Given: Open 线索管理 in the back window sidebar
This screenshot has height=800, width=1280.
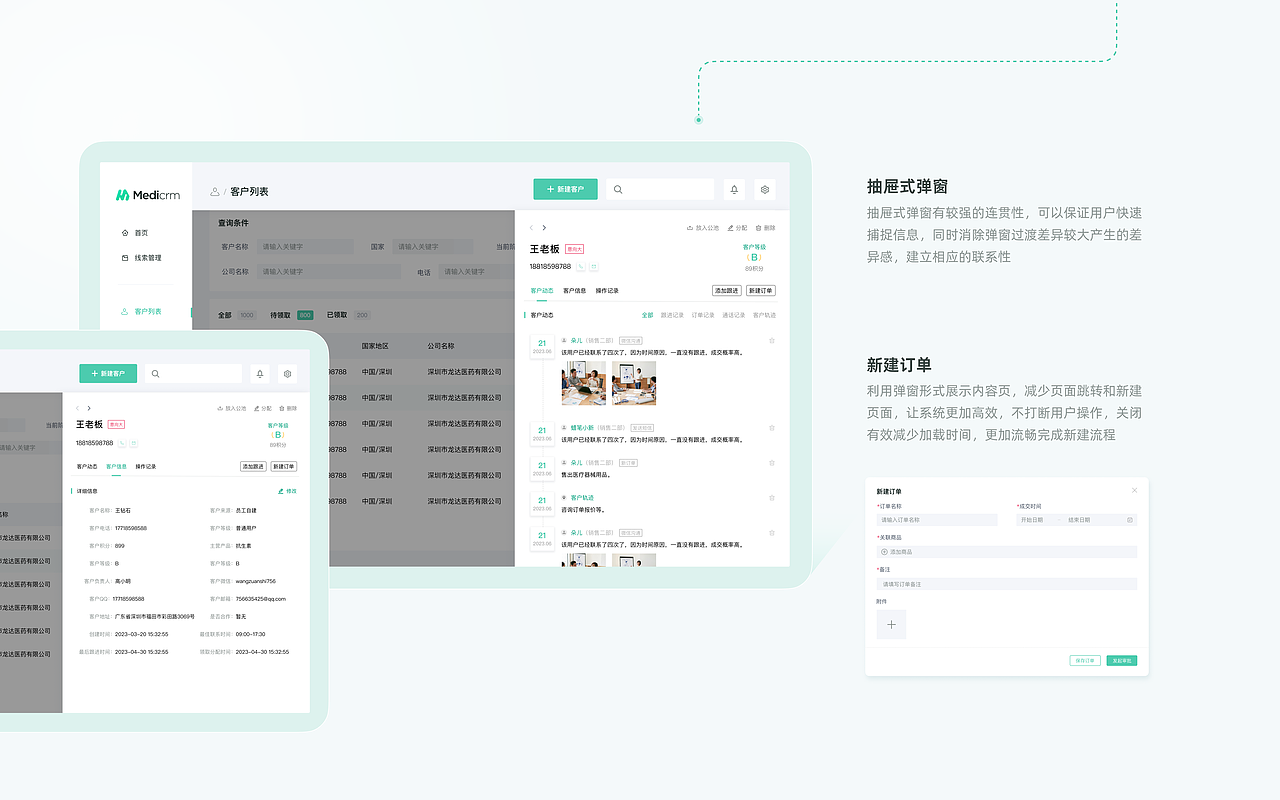Looking at the screenshot, I should (141, 258).
